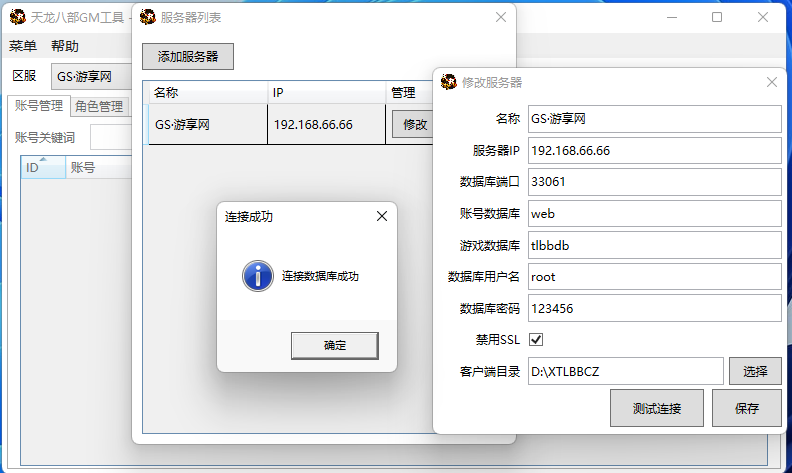
Task: Click into the 数据库密码 field
Action: tap(653, 308)
